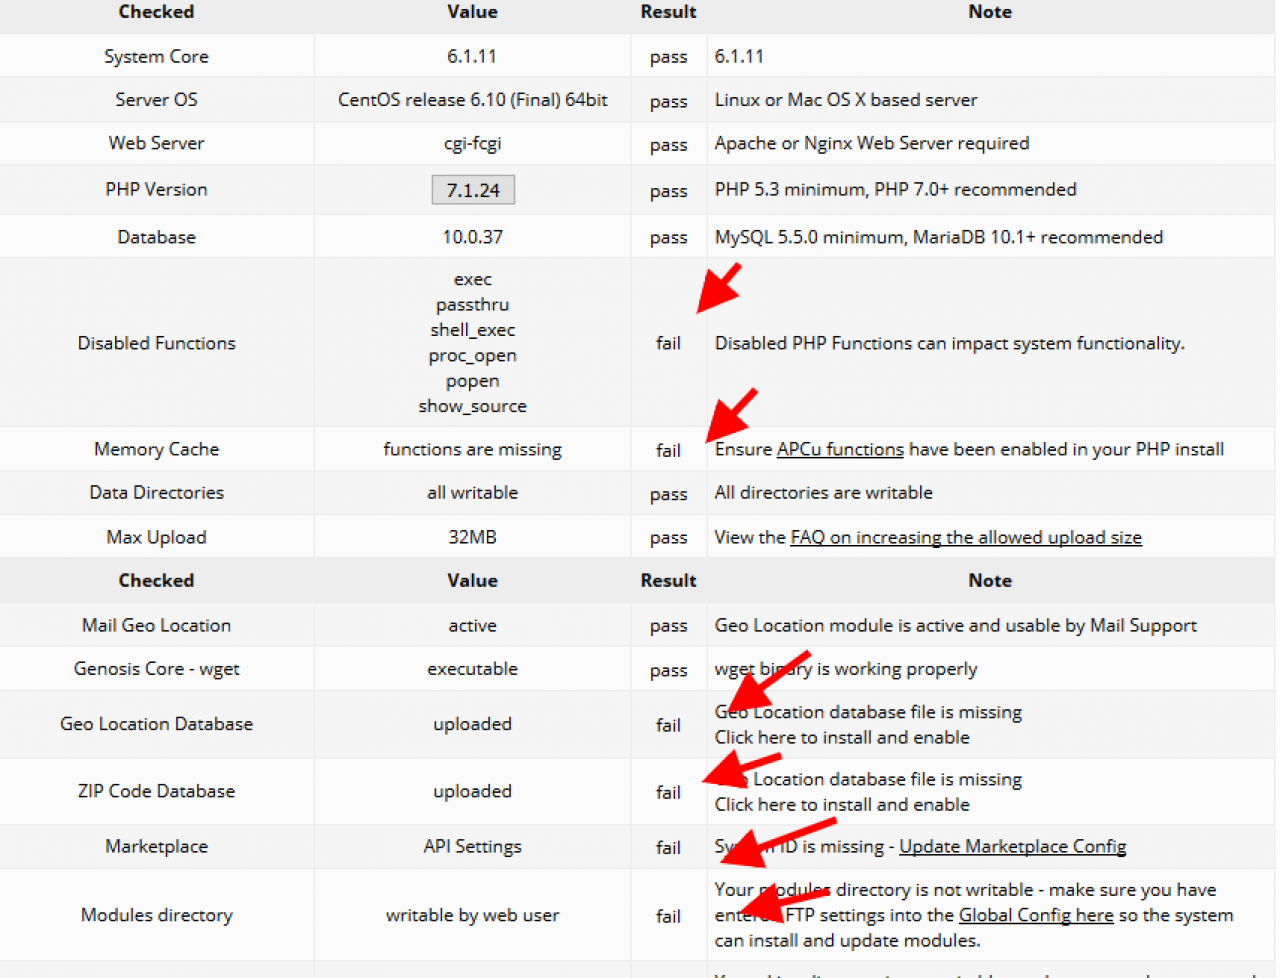Click the 'writable by web user' value
The width and height of the screenshot is (1280, 978).
click(472, 915)
